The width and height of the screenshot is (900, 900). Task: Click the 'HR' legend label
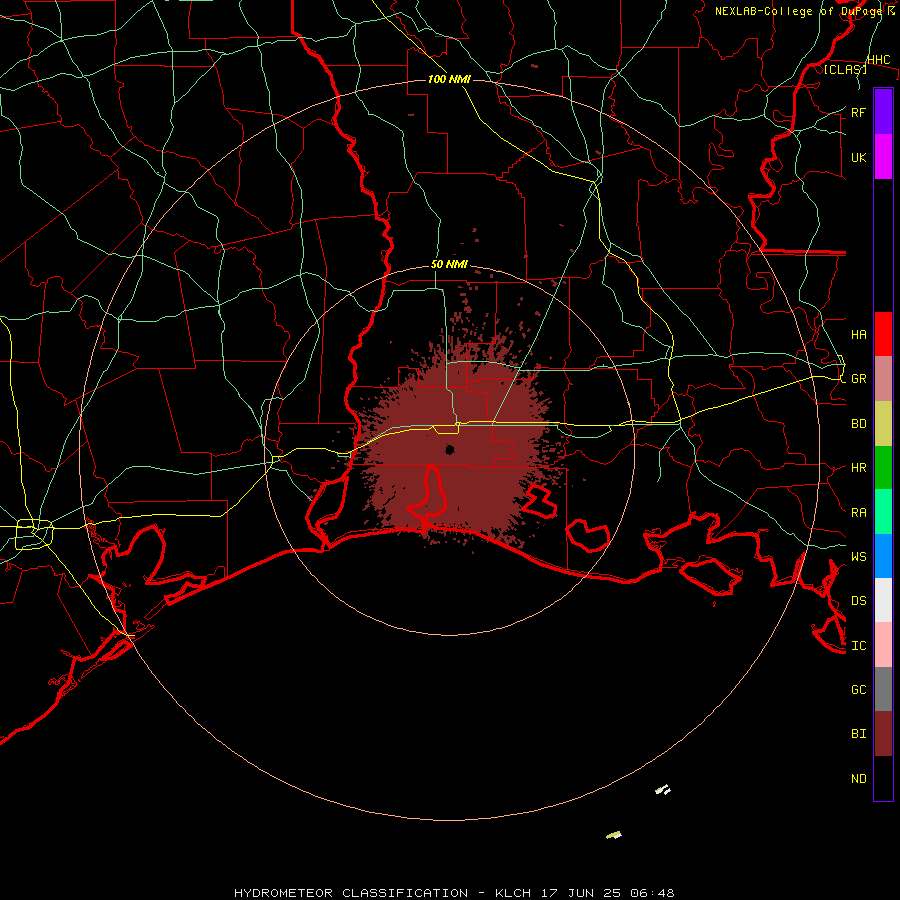[858, 468]
